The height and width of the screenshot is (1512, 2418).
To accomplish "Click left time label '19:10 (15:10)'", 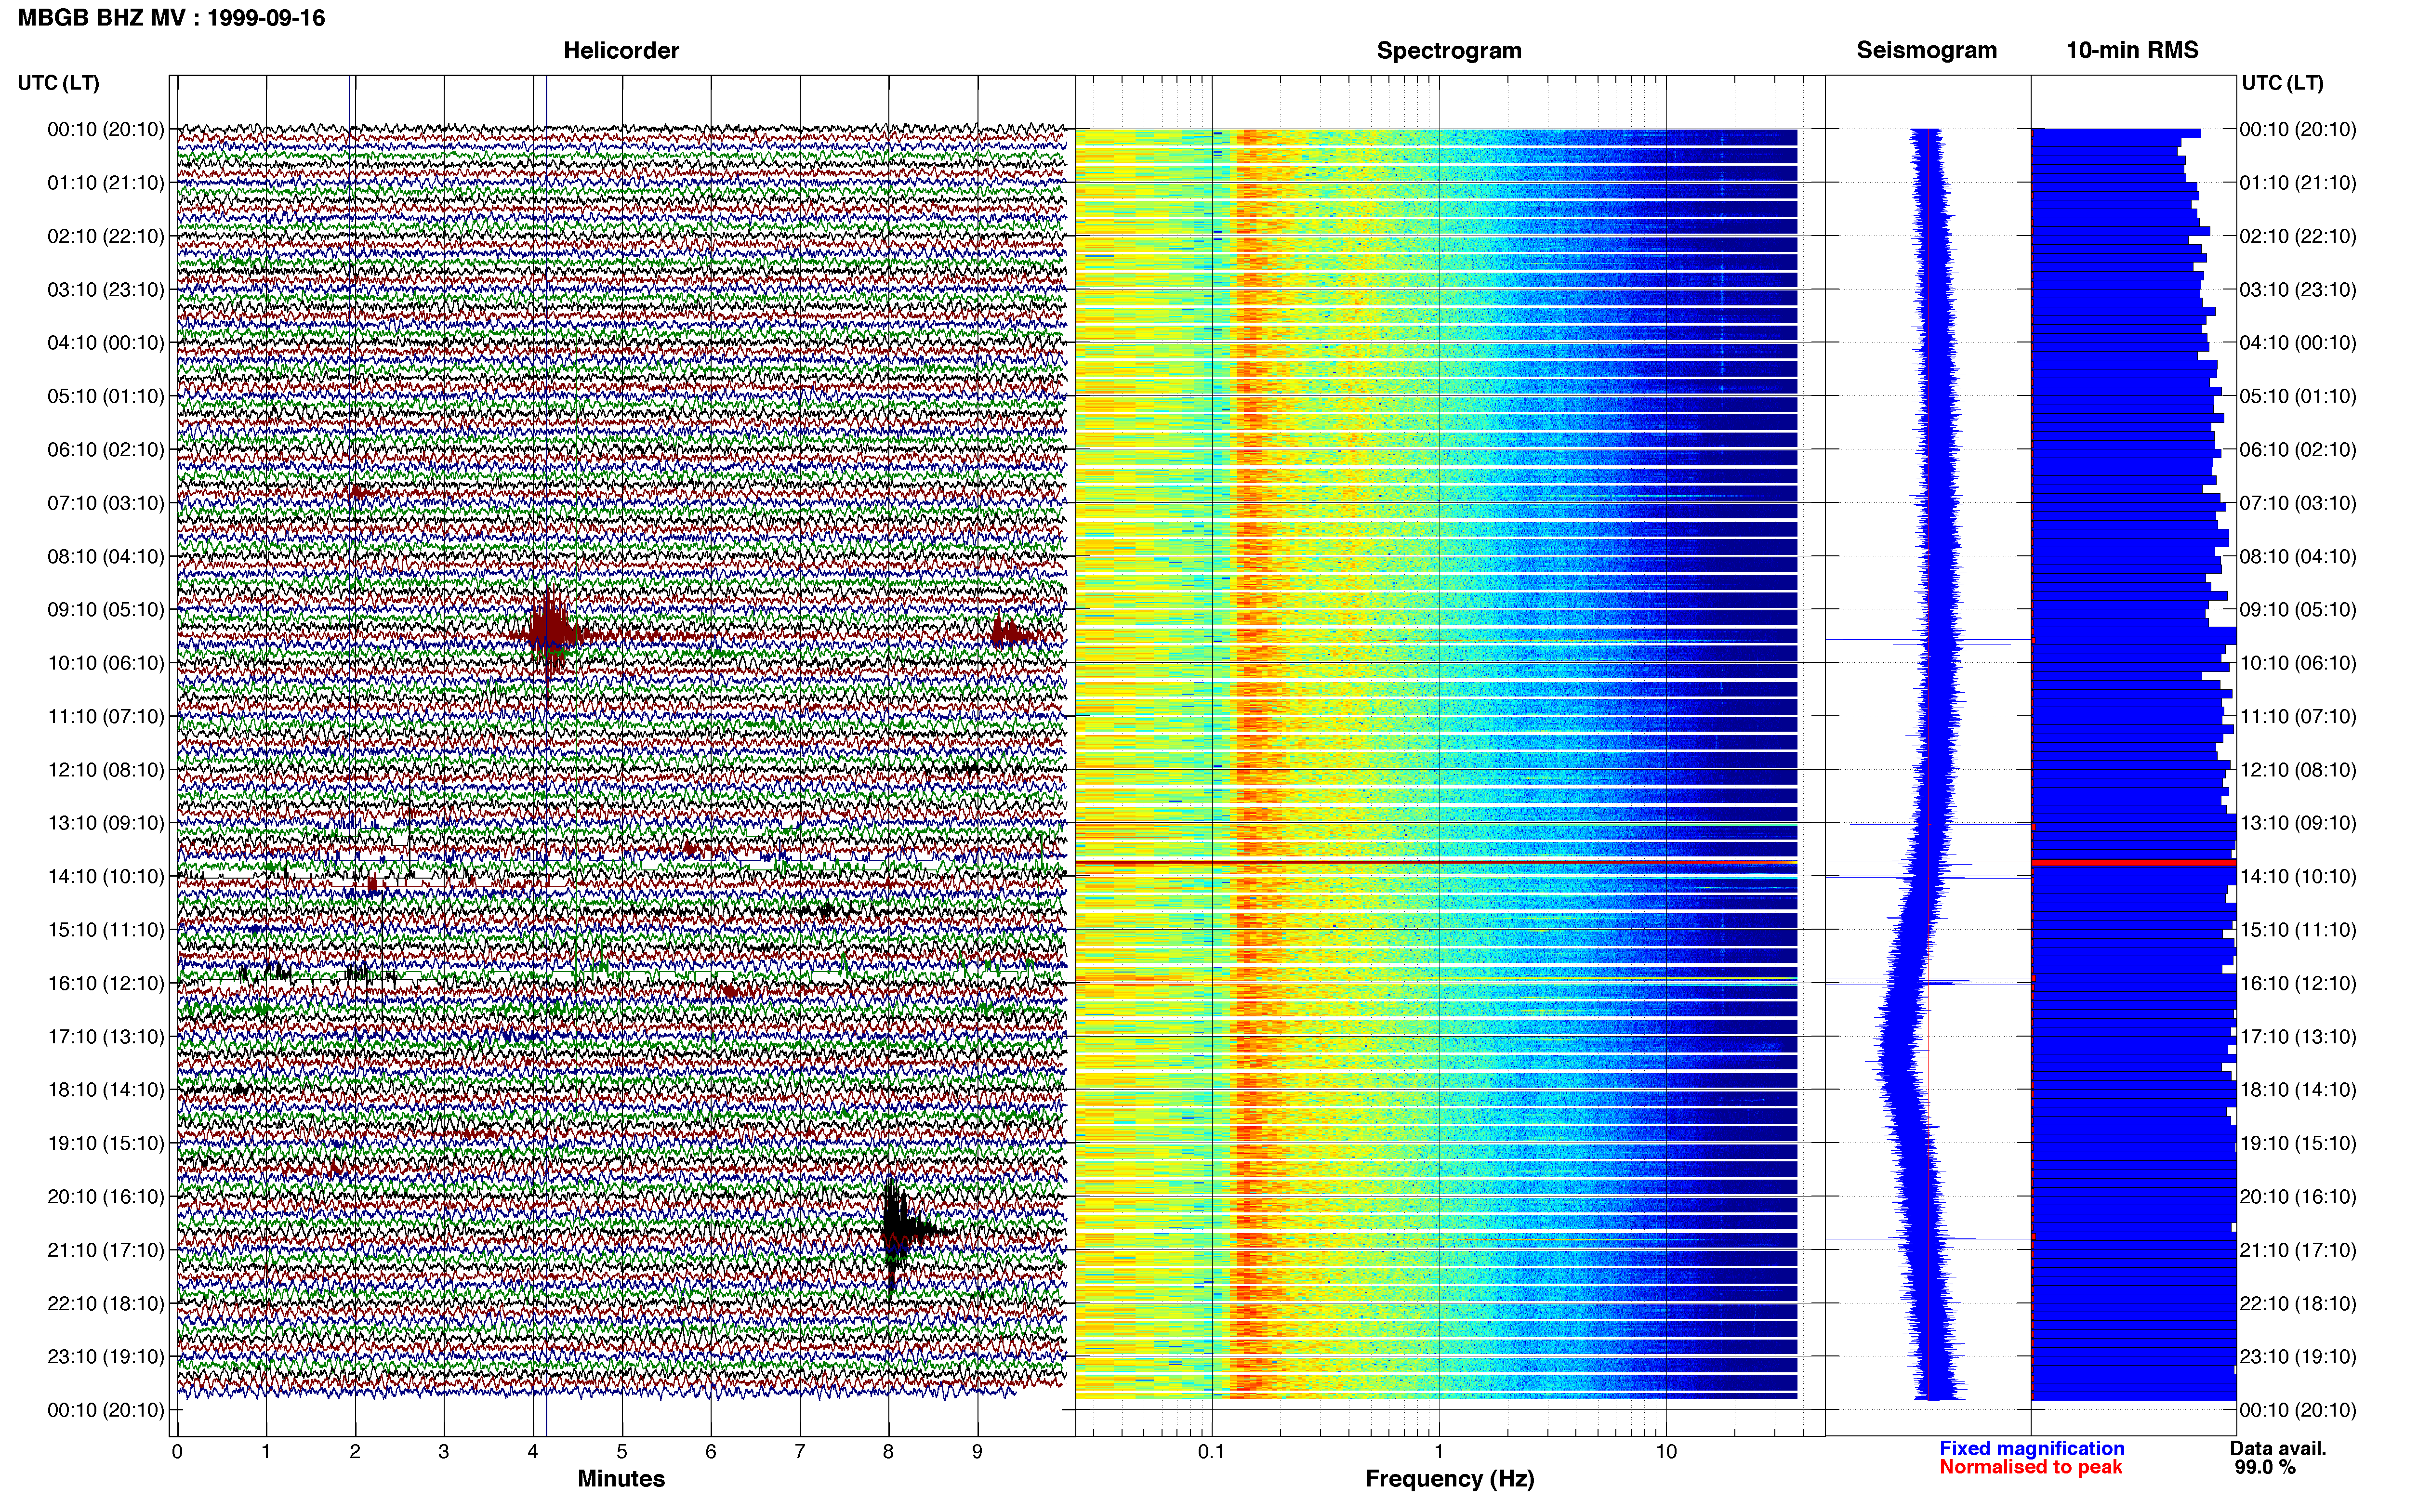I will 106,1143.
